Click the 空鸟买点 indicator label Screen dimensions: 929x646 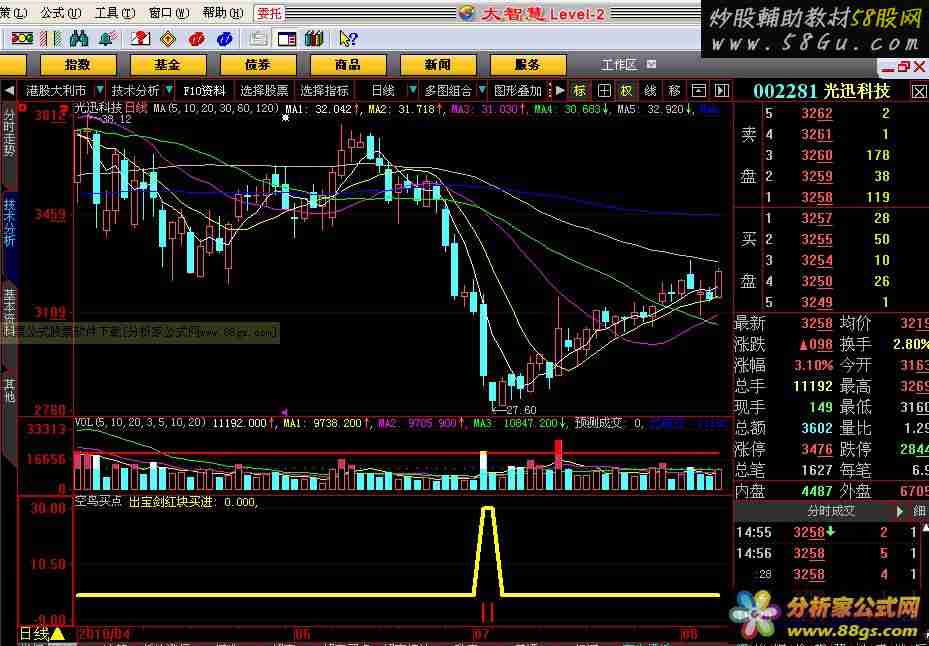click(98, 502)
